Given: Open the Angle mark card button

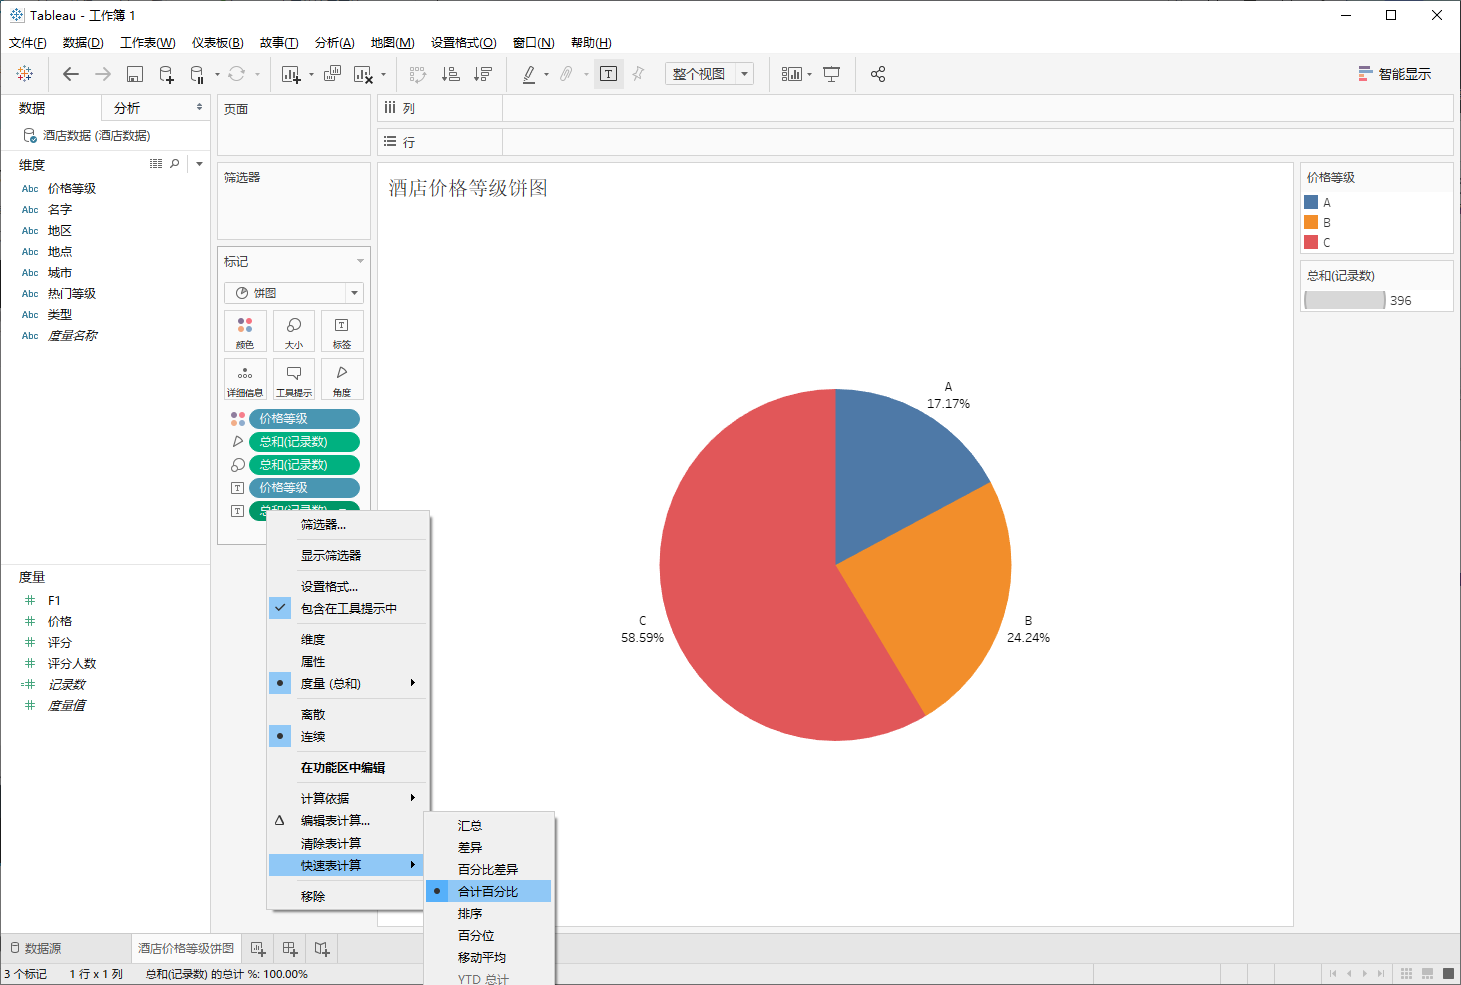Looking at the screenshot, I should click(342, 379).
